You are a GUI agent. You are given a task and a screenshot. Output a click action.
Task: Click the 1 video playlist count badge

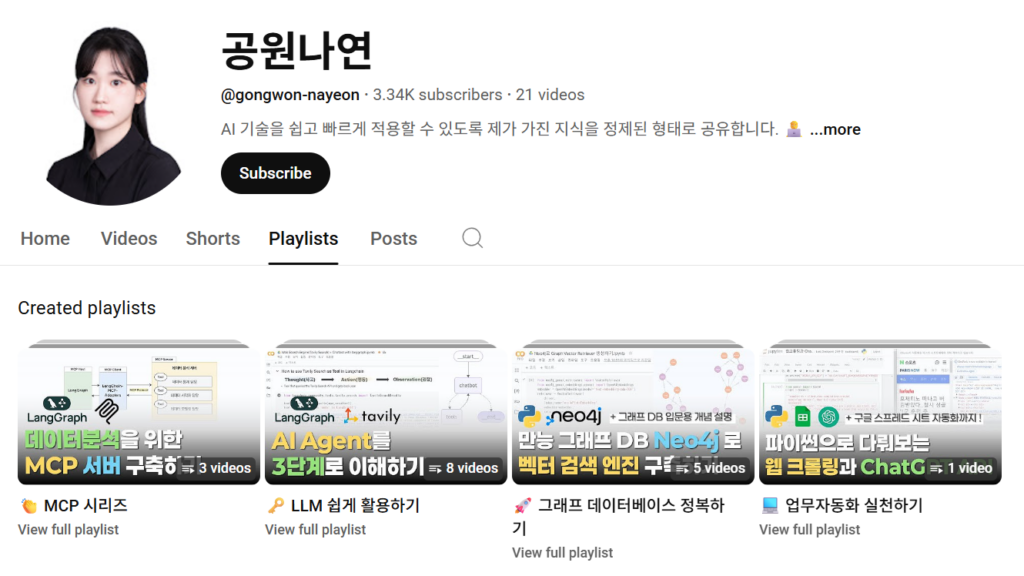click(x=961, y=468)
